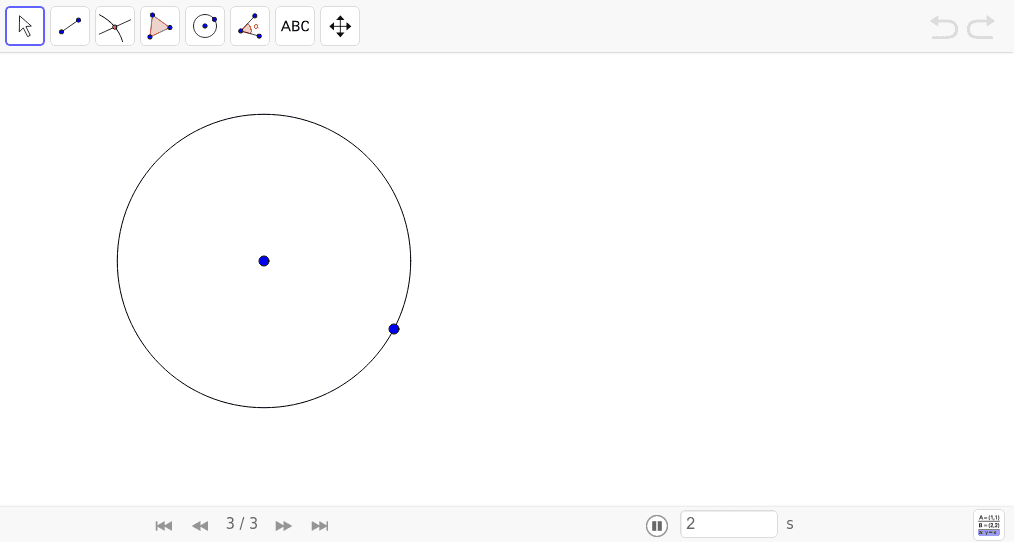The image size is (1015, 543).
Task: Select the Move arrow tool
Action: tap(25, 27)
